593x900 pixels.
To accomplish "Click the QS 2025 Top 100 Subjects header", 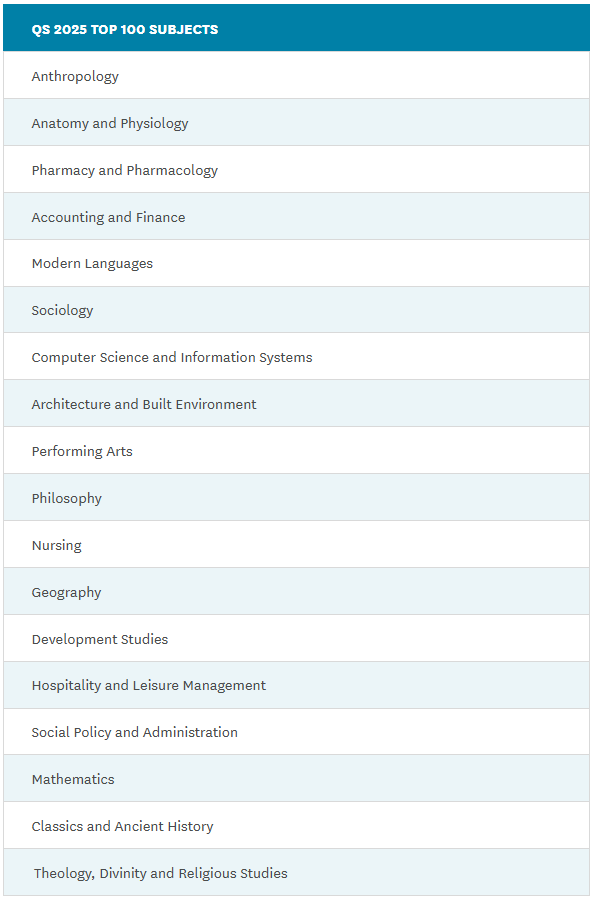I will click(x=296, y=28).
